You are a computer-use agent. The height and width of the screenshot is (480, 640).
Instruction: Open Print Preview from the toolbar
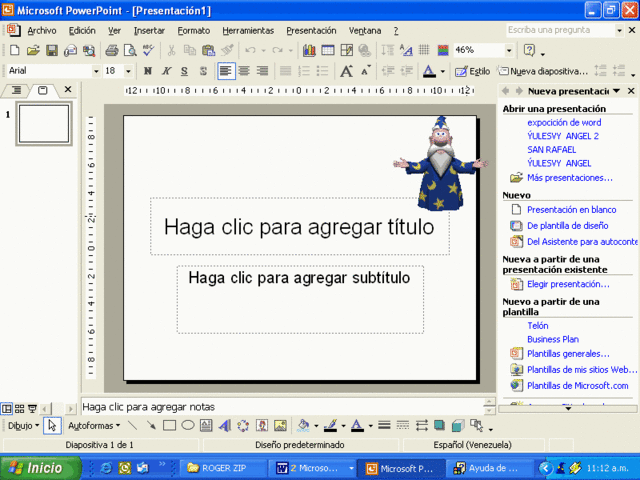click(130, 50)
